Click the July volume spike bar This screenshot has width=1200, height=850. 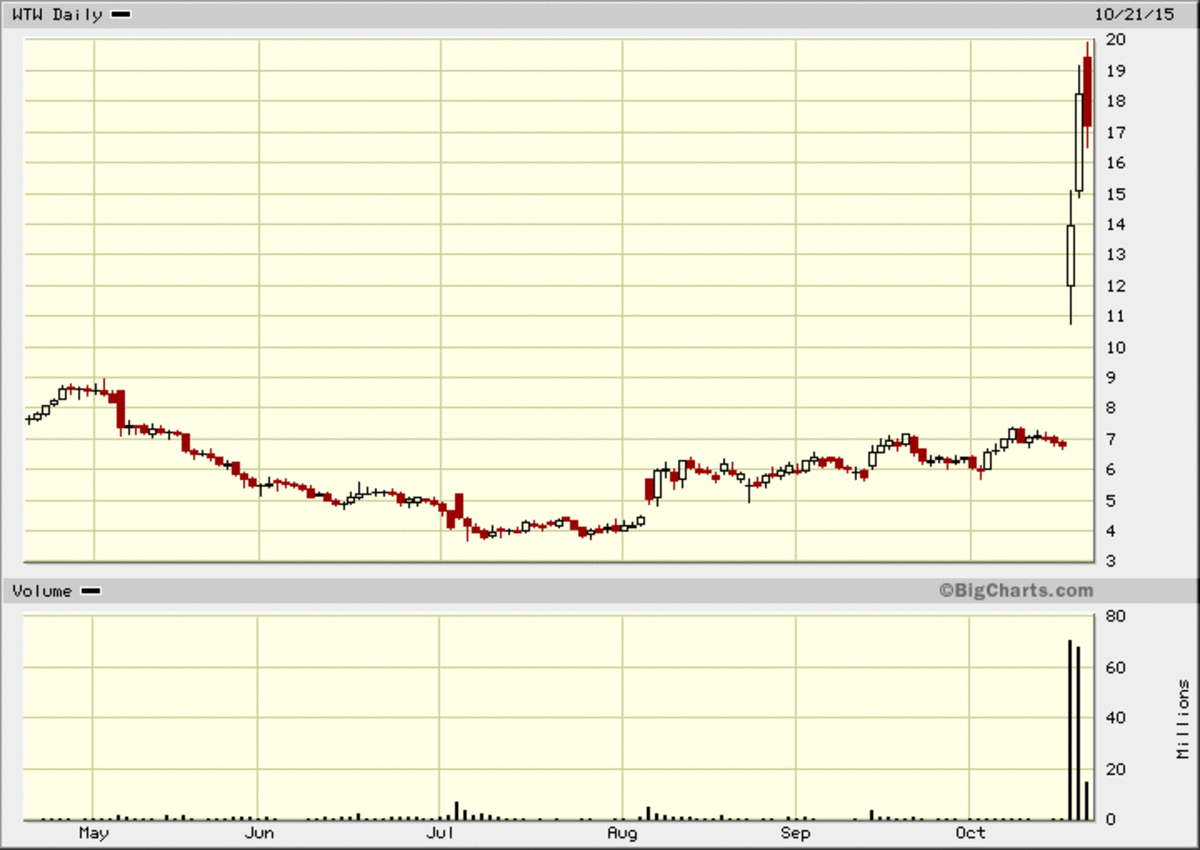pos(457,808)
